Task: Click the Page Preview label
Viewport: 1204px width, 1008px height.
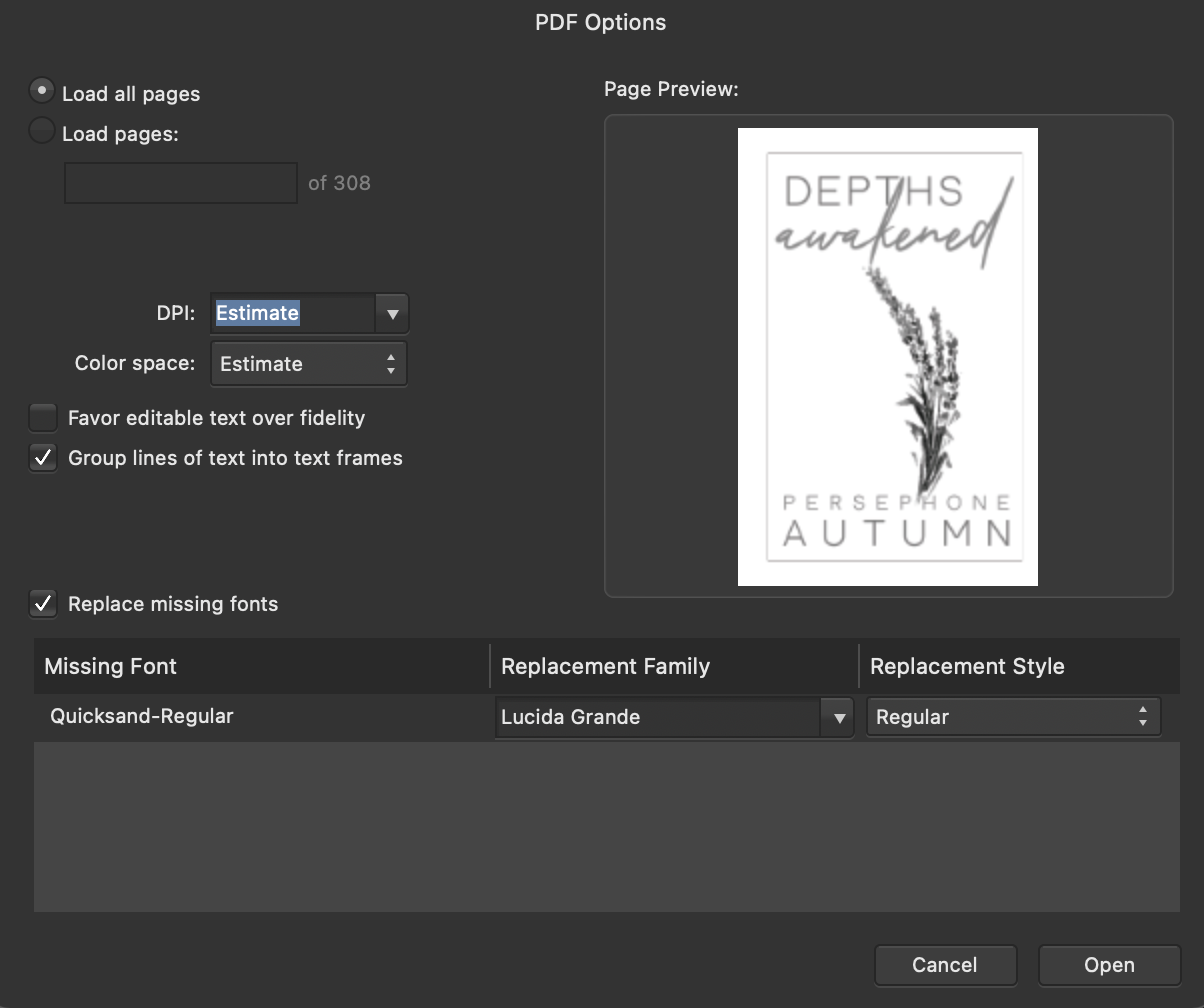Action: [671, 89]
